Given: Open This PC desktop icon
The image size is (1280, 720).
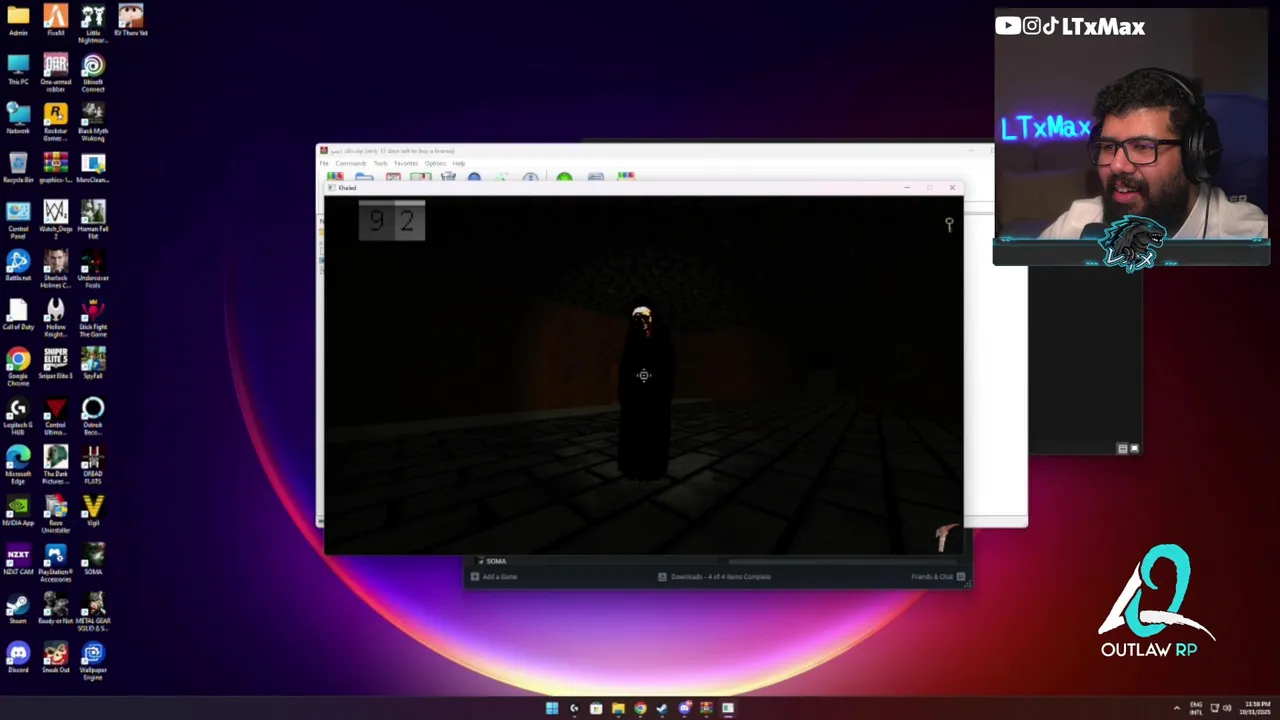Looking at the screenshot, I should (x=18, y=69).
